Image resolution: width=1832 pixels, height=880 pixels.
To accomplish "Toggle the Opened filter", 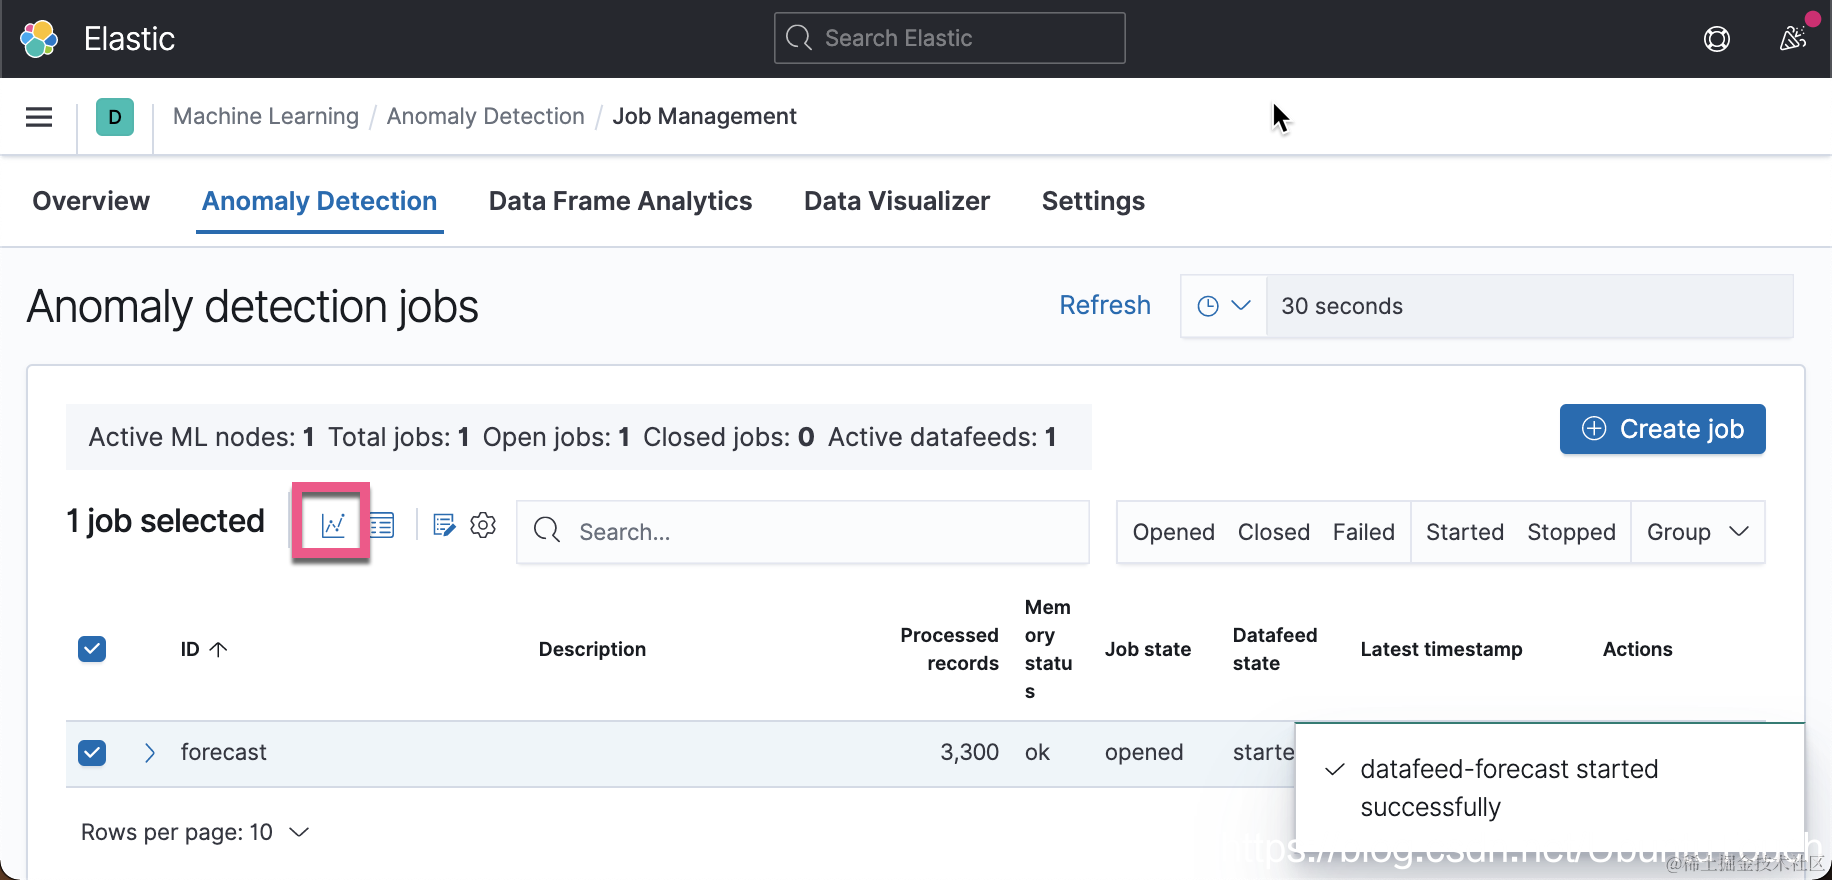I will click(1173, 532).
